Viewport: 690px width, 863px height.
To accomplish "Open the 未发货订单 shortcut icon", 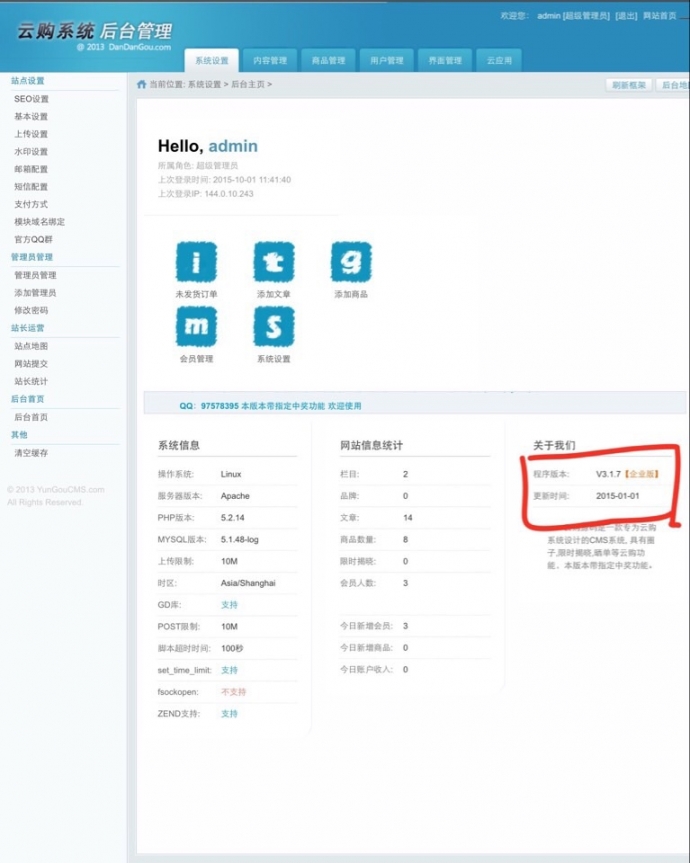I will pyautogui.click(x=196, y=262).
